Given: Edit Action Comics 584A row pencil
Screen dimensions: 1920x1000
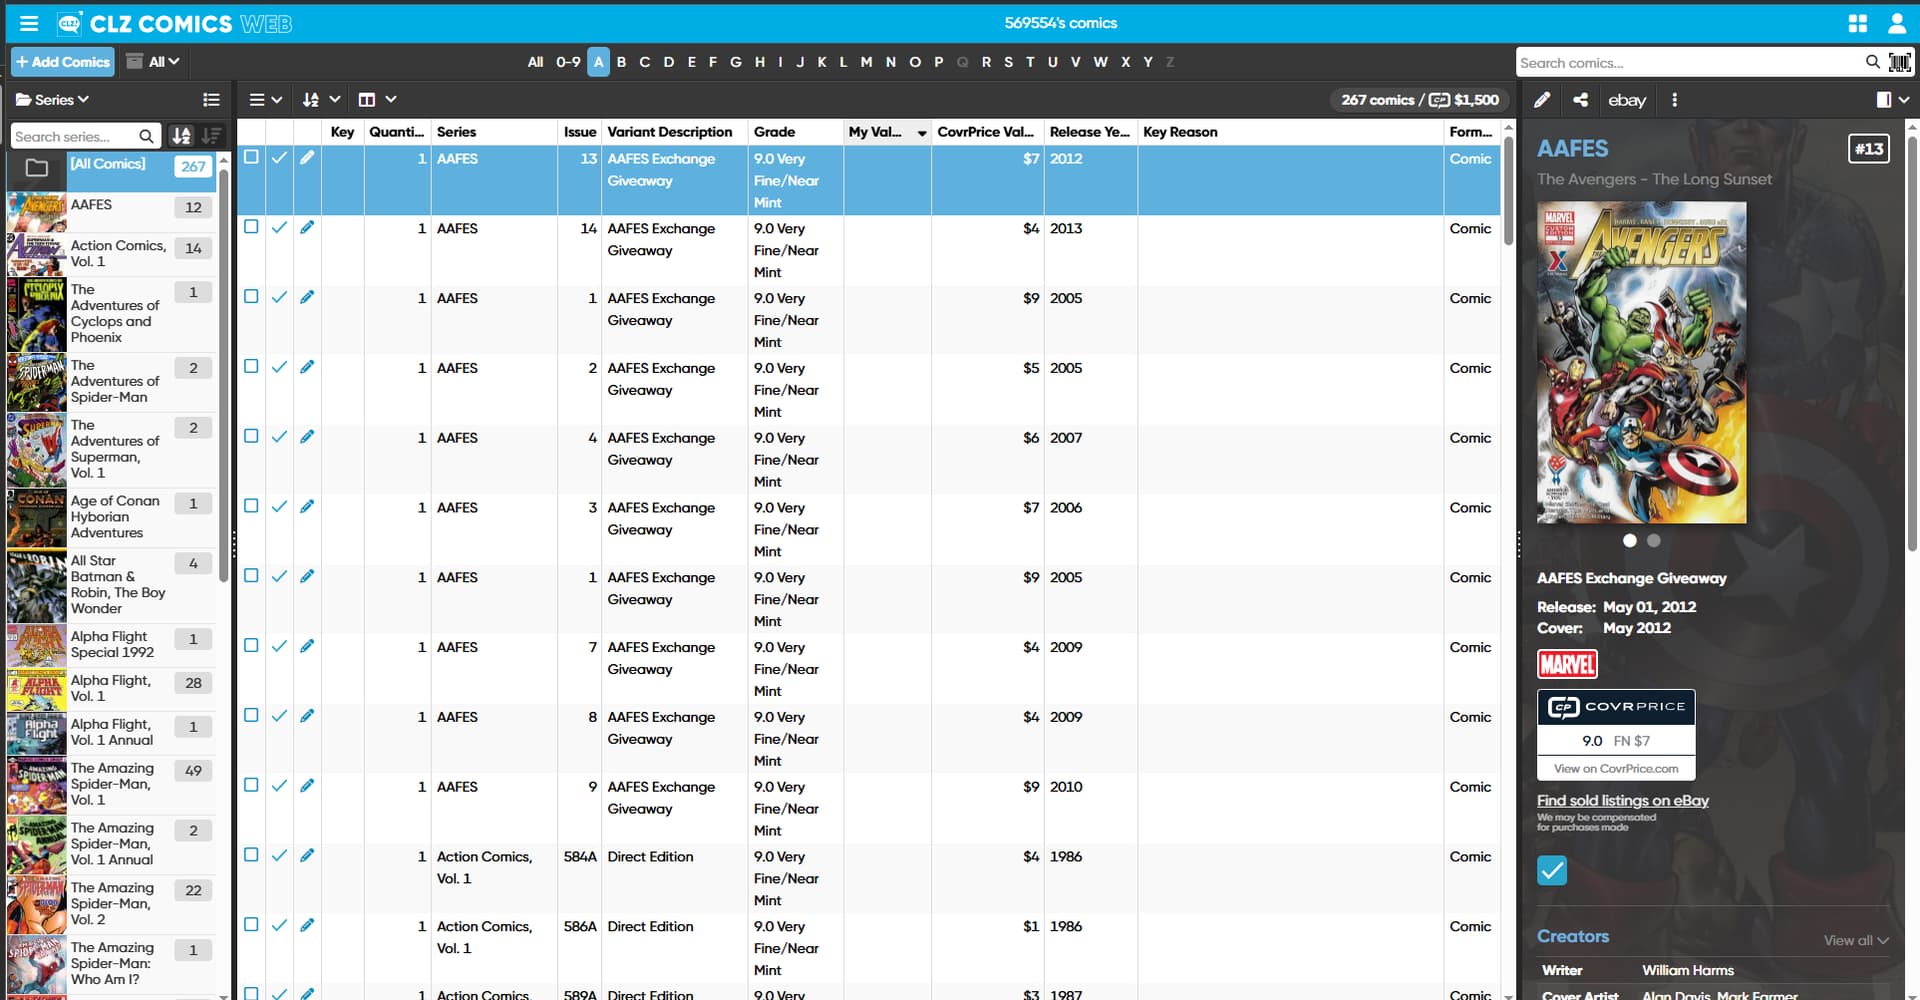Looking at the screenshot, I should pyautogui.click(x=307, y=856).
